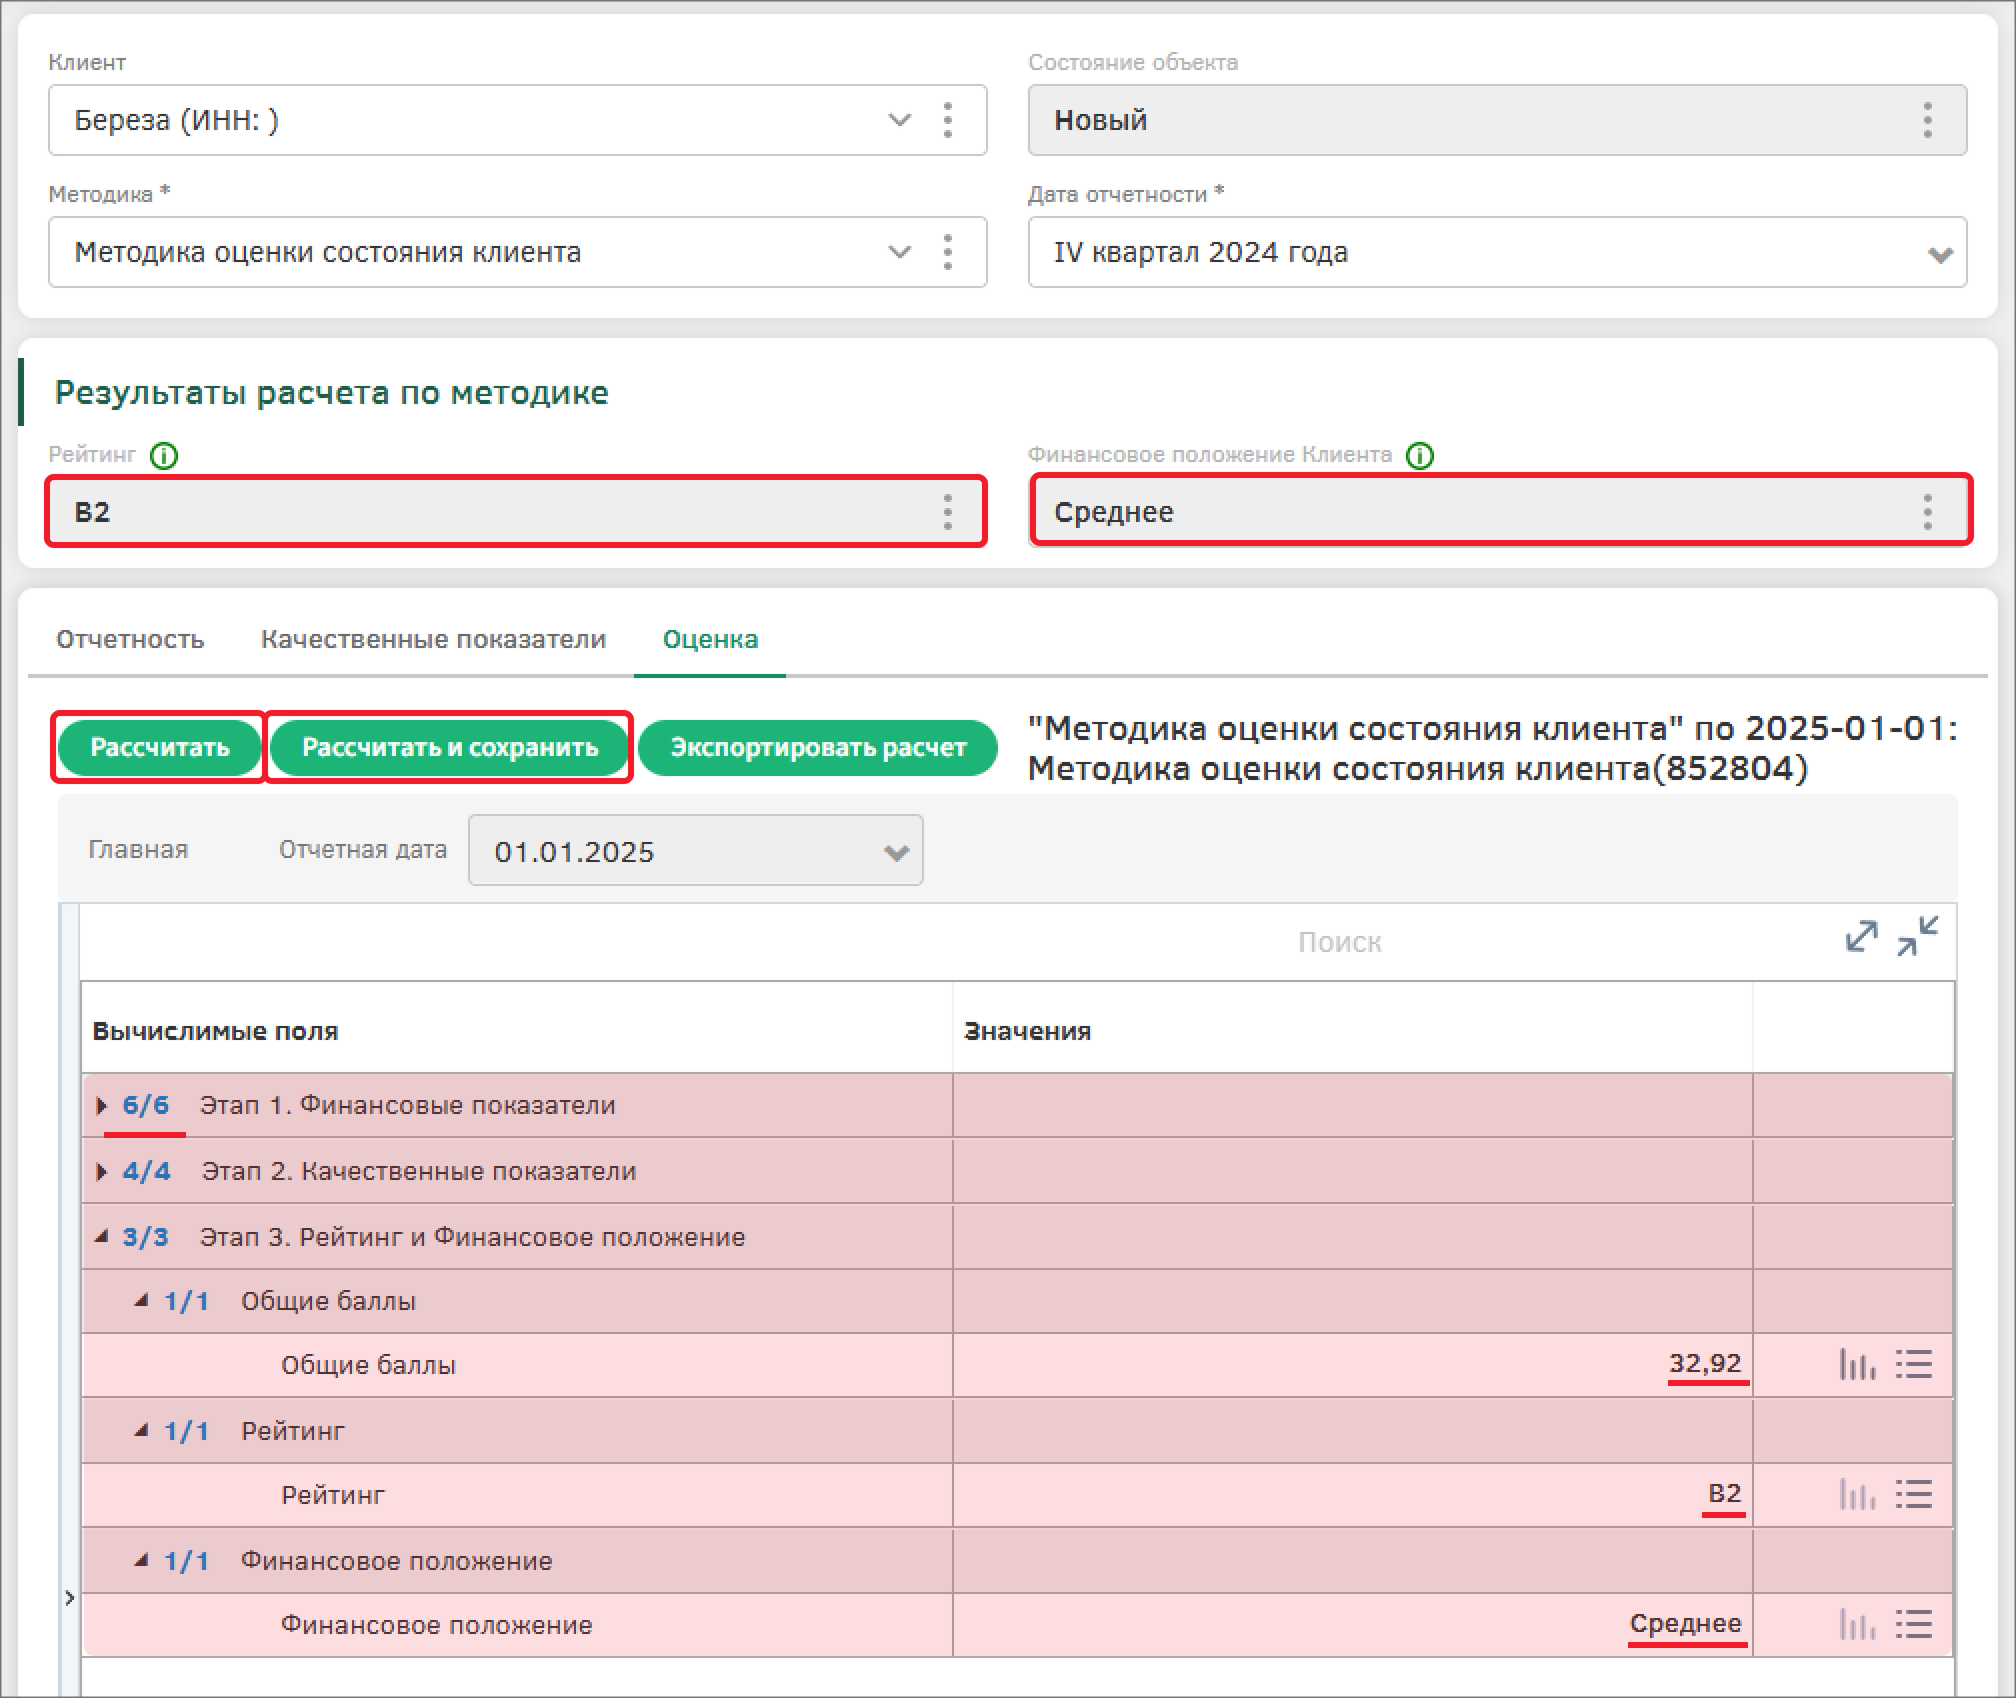
Task: Click the Рассчитать button
Action: [x=160, y=748]
